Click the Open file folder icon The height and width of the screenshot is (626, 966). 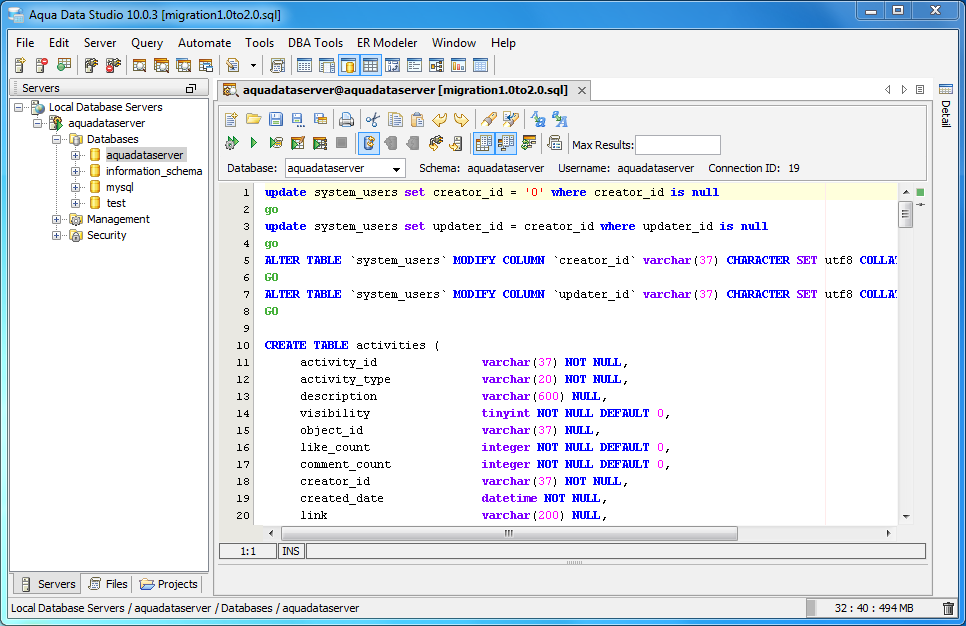click(x=254, y=119)
